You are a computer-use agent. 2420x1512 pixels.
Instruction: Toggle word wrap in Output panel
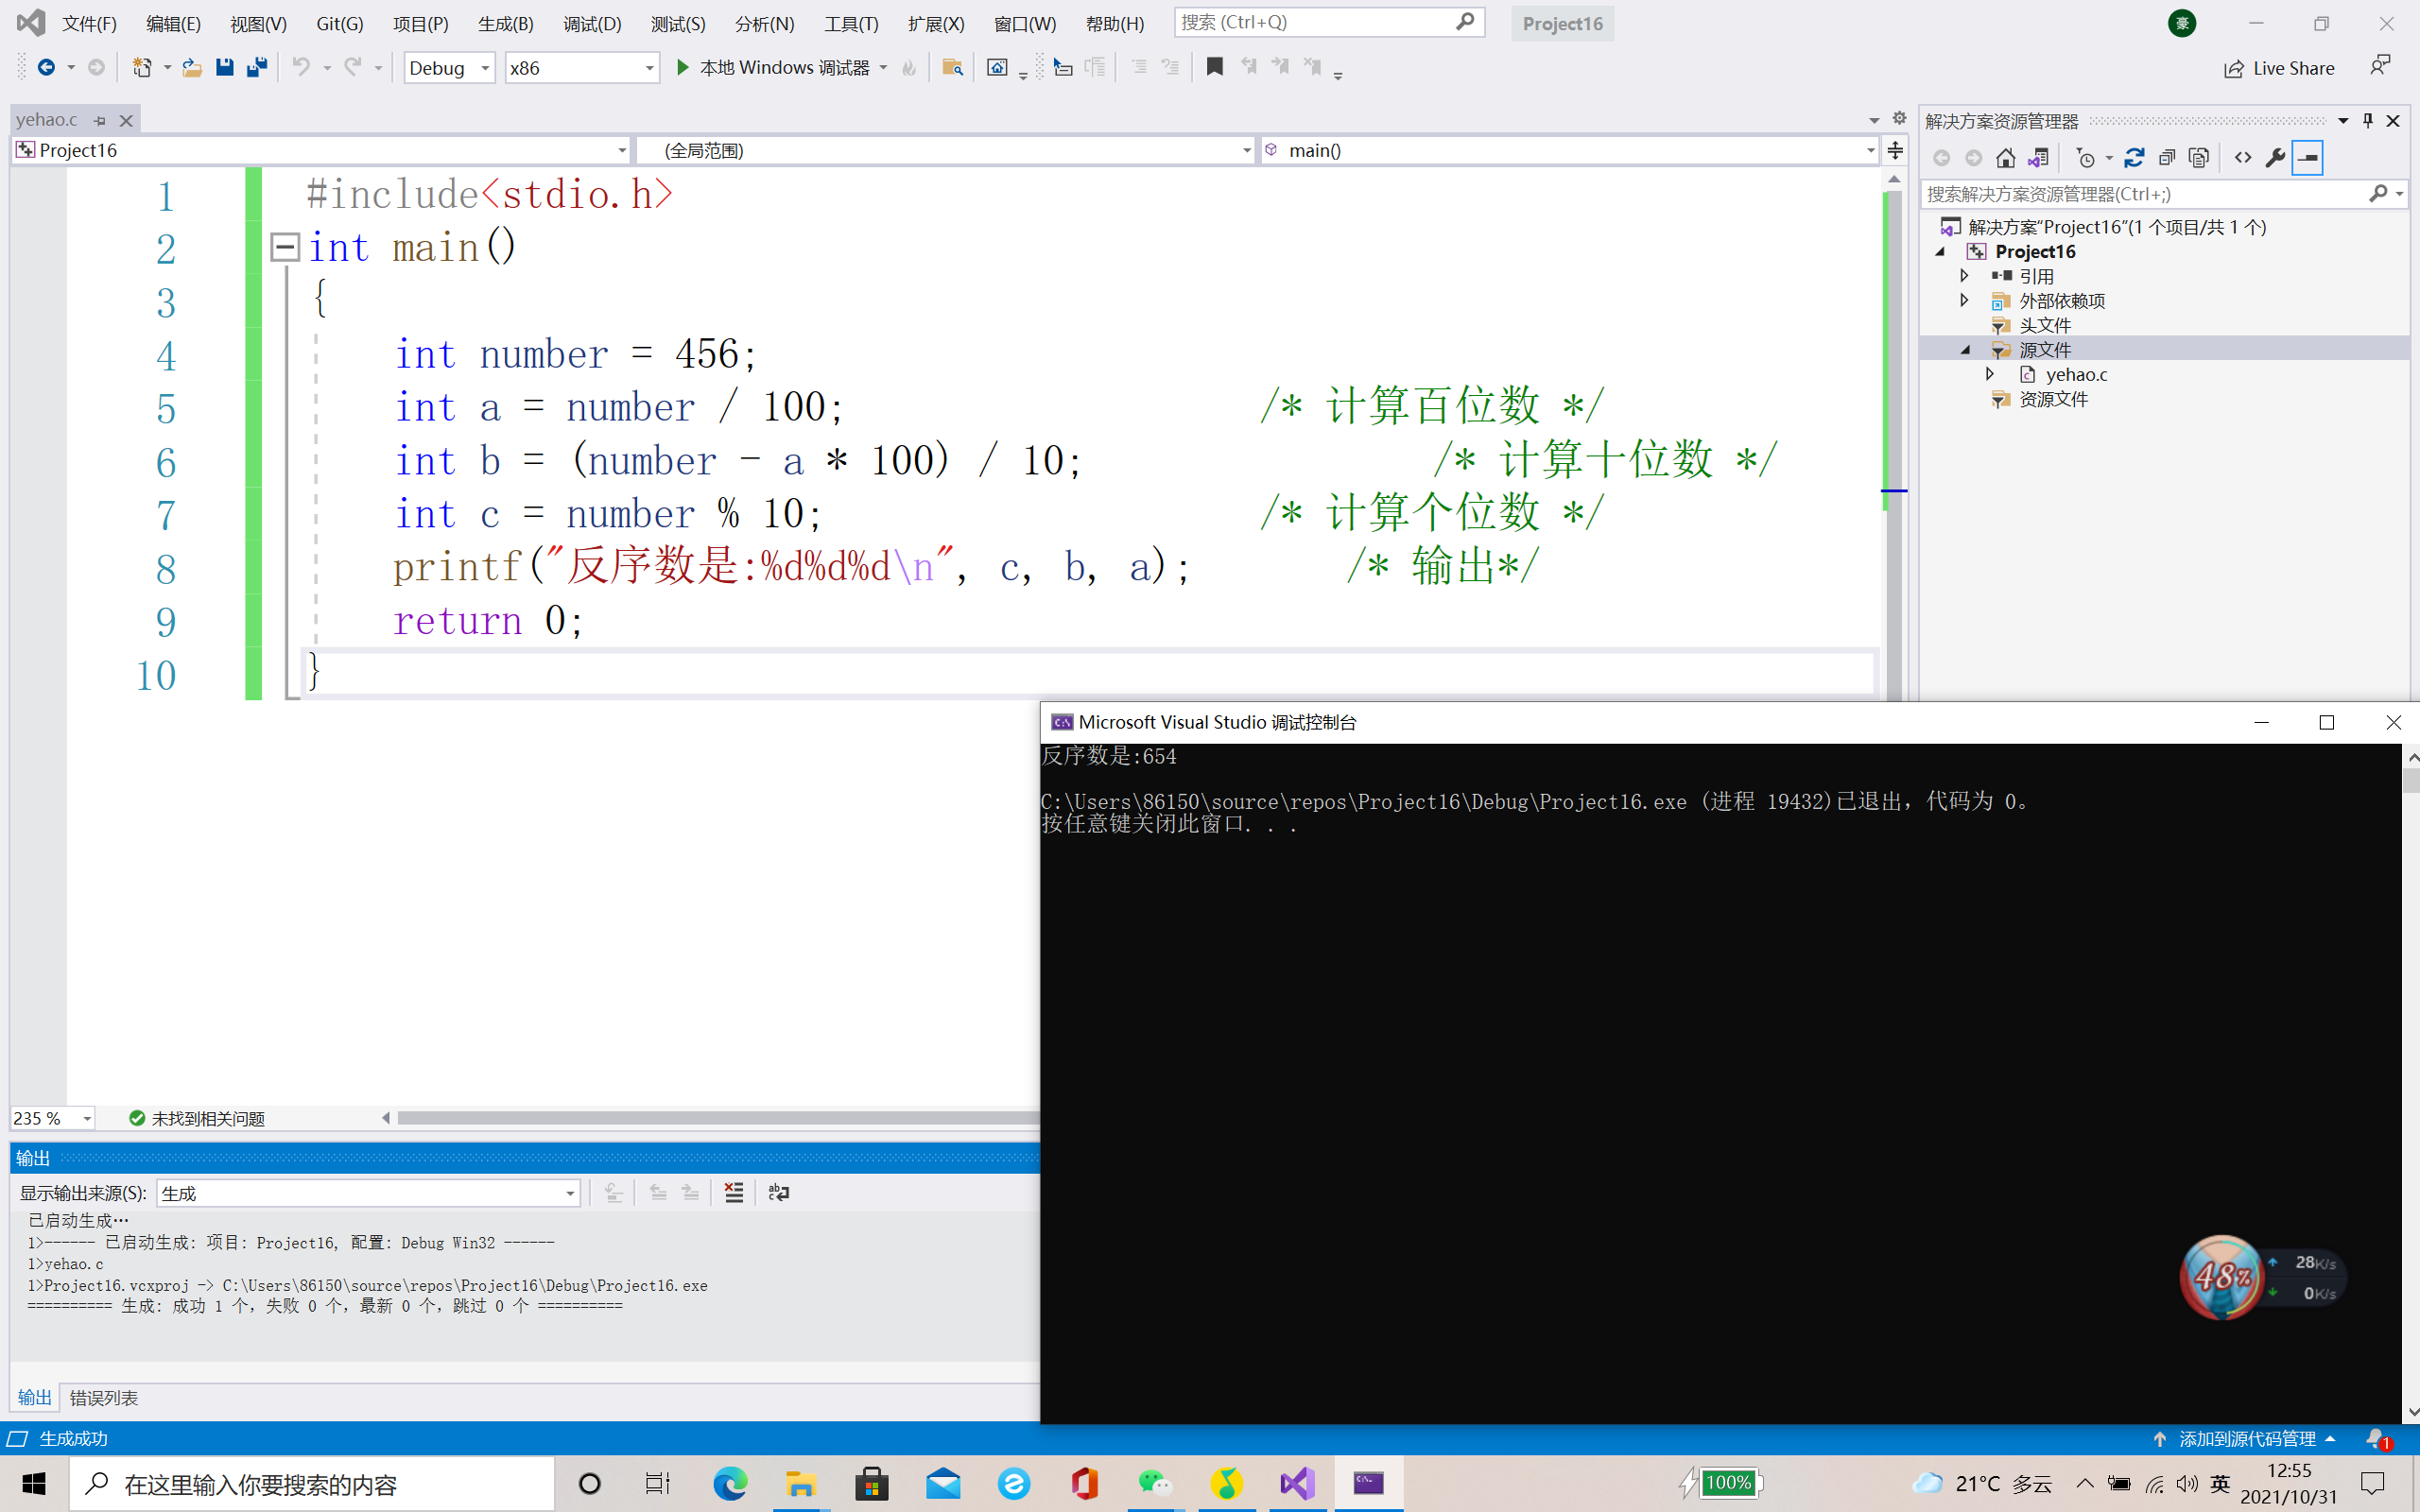point(778,1192)
